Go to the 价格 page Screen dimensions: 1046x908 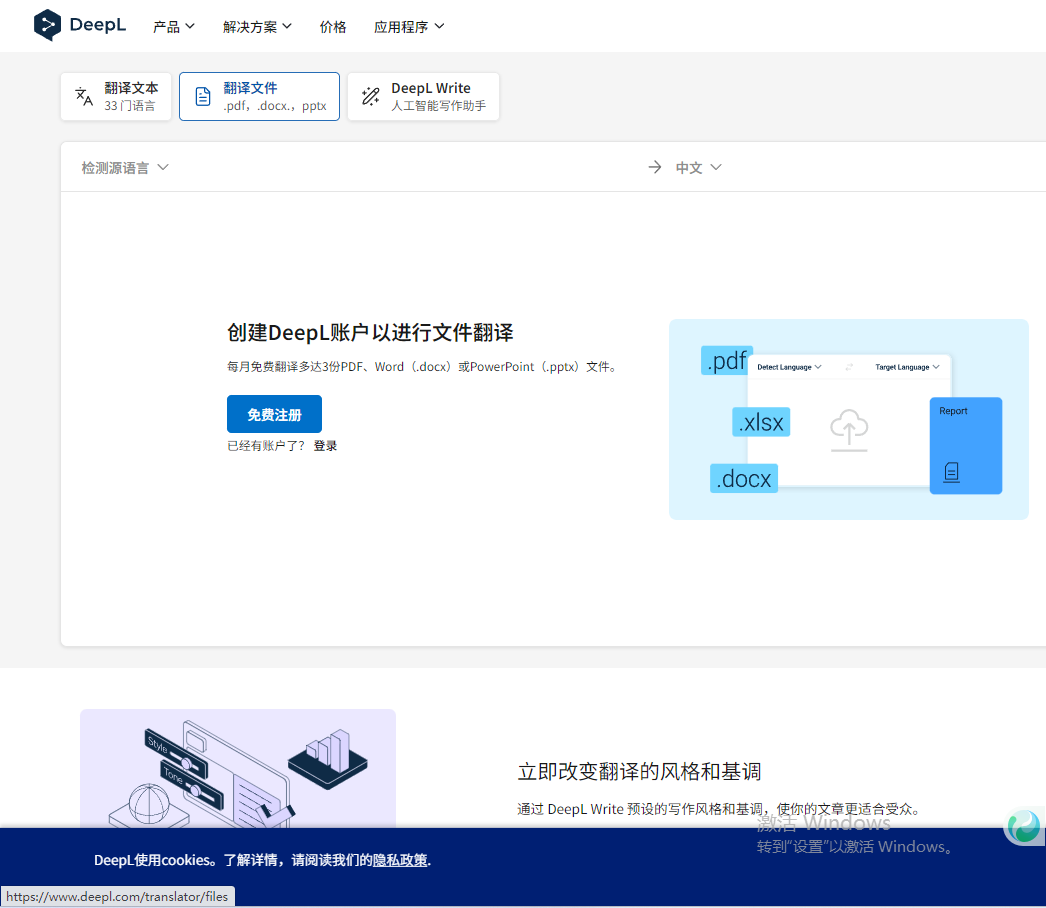pyautogui.click(x=333, y=27)
